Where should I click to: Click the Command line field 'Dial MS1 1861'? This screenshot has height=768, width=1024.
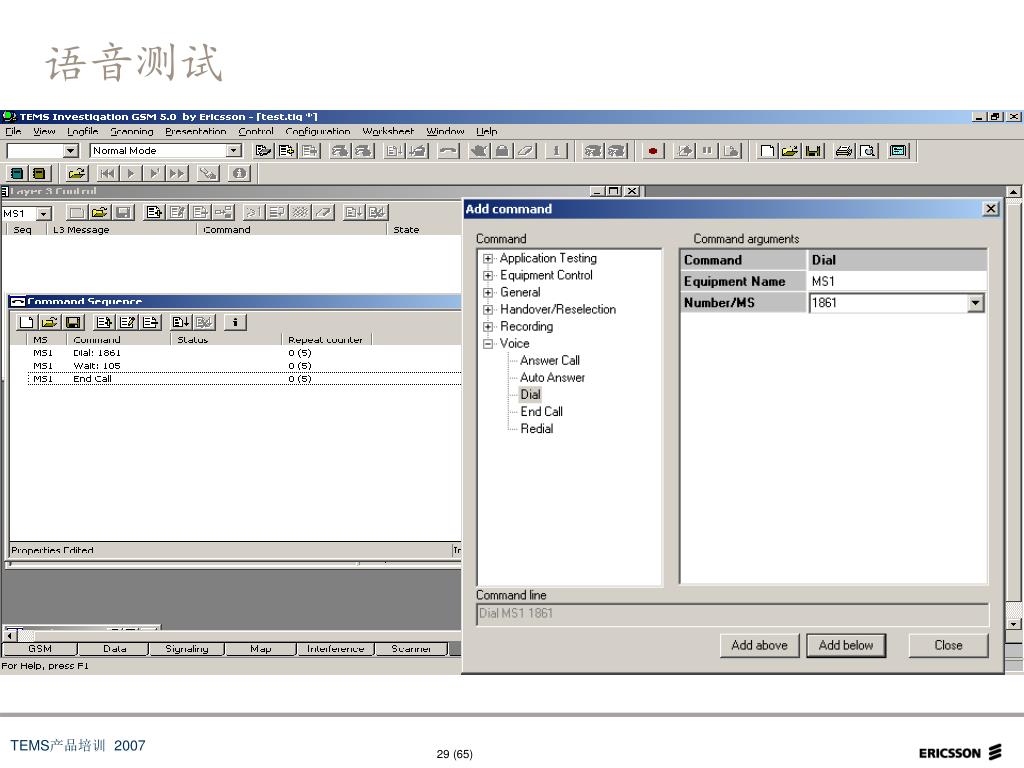coord(733,614)
